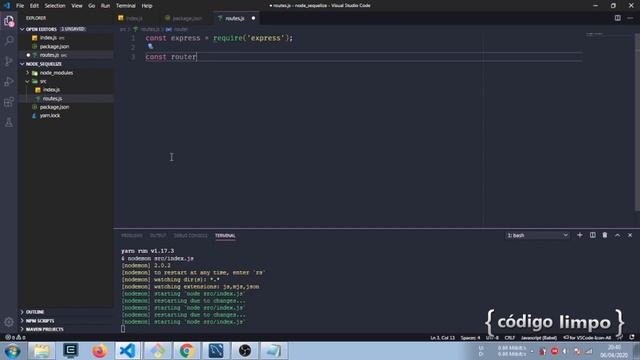The height and width of the screenshot is (360, 640).
Task: Open the Explorer view in activity bar
Action: pyautogui.click(x=9, y=20)
